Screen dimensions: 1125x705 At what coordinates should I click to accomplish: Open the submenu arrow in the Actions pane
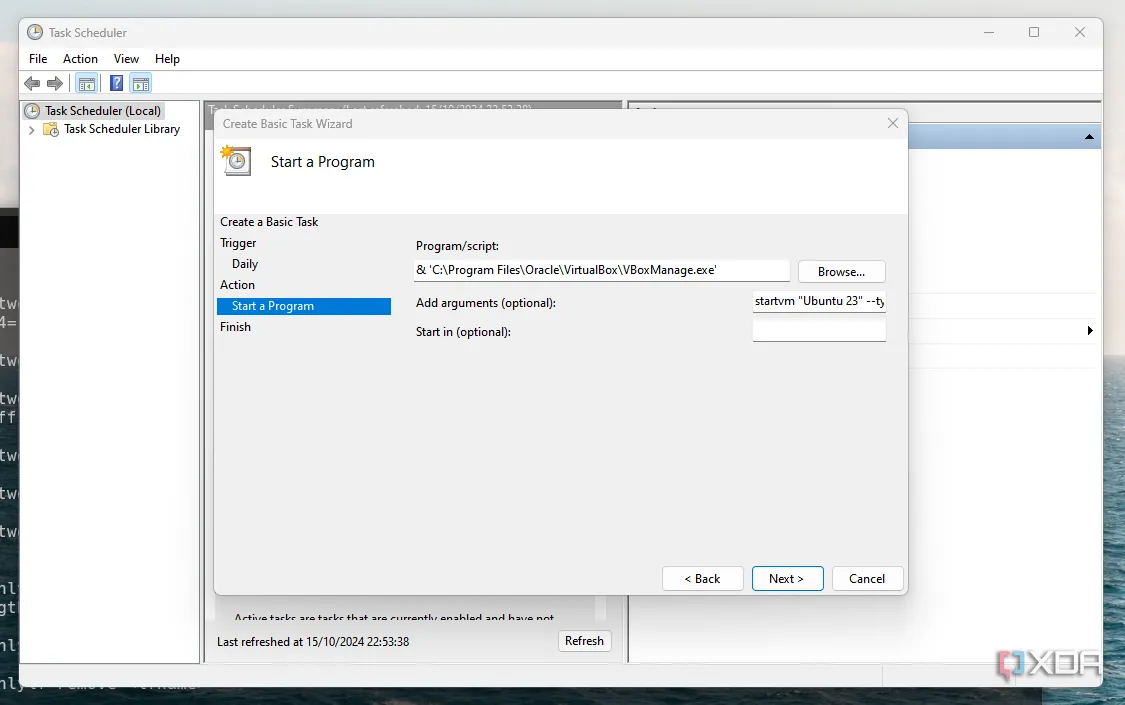tap(1089, 330)
